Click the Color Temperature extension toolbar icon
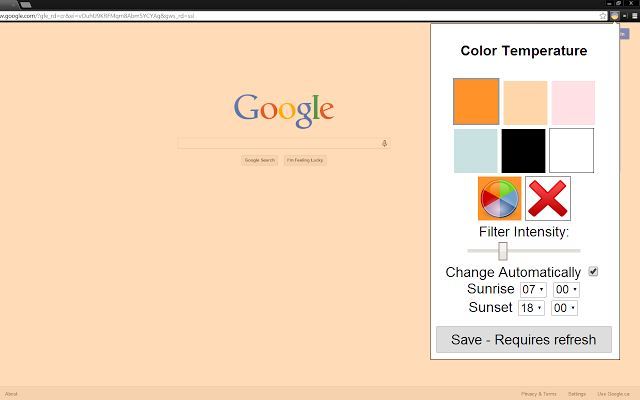640x400 pixels. point(614,16)
